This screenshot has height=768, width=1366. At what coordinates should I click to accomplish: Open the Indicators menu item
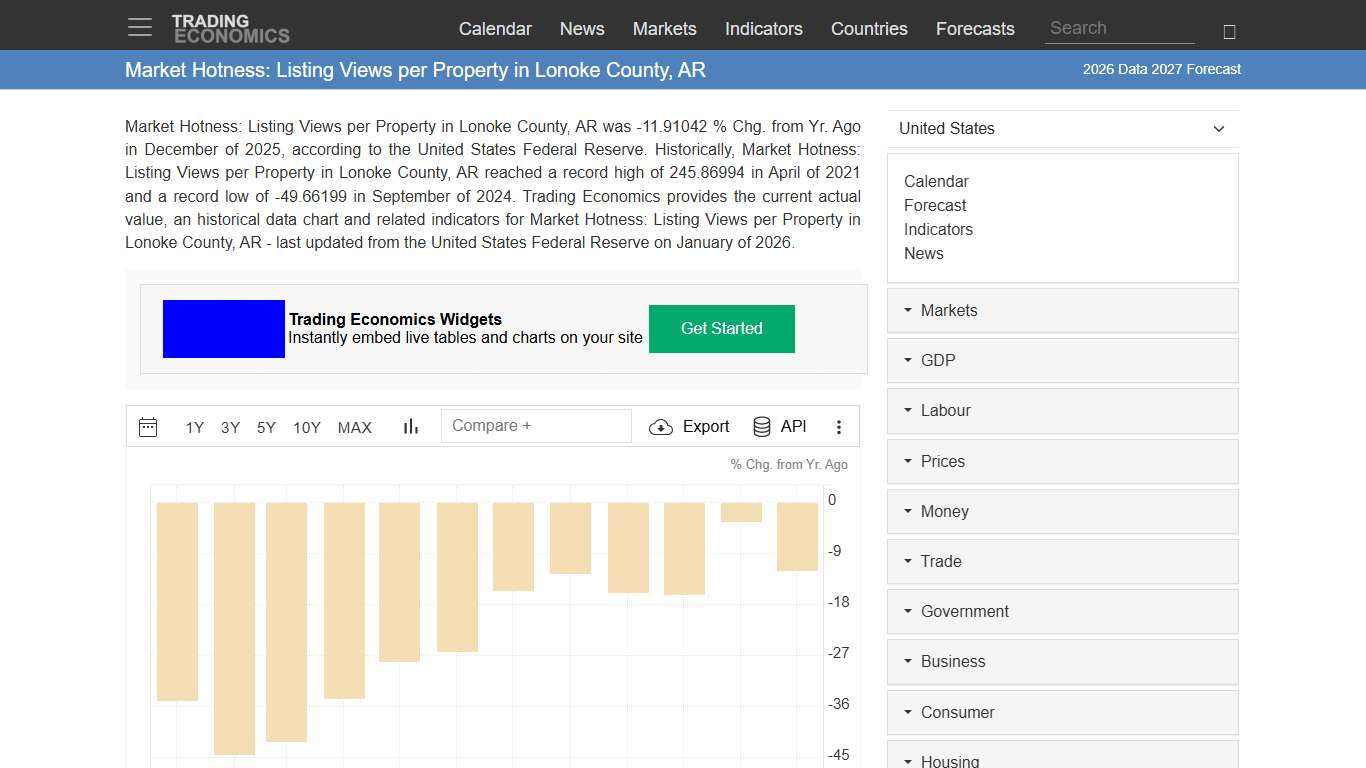pos(763,28)
